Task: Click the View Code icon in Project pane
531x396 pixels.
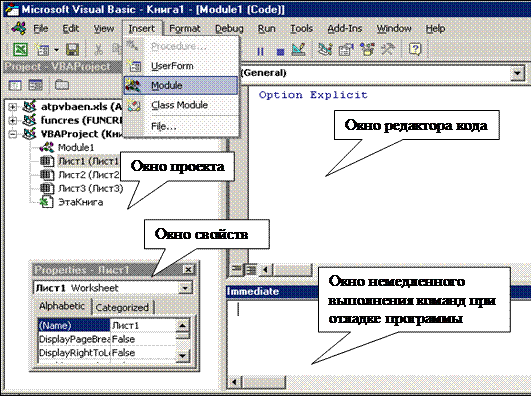Action: (x=15, y=85)
